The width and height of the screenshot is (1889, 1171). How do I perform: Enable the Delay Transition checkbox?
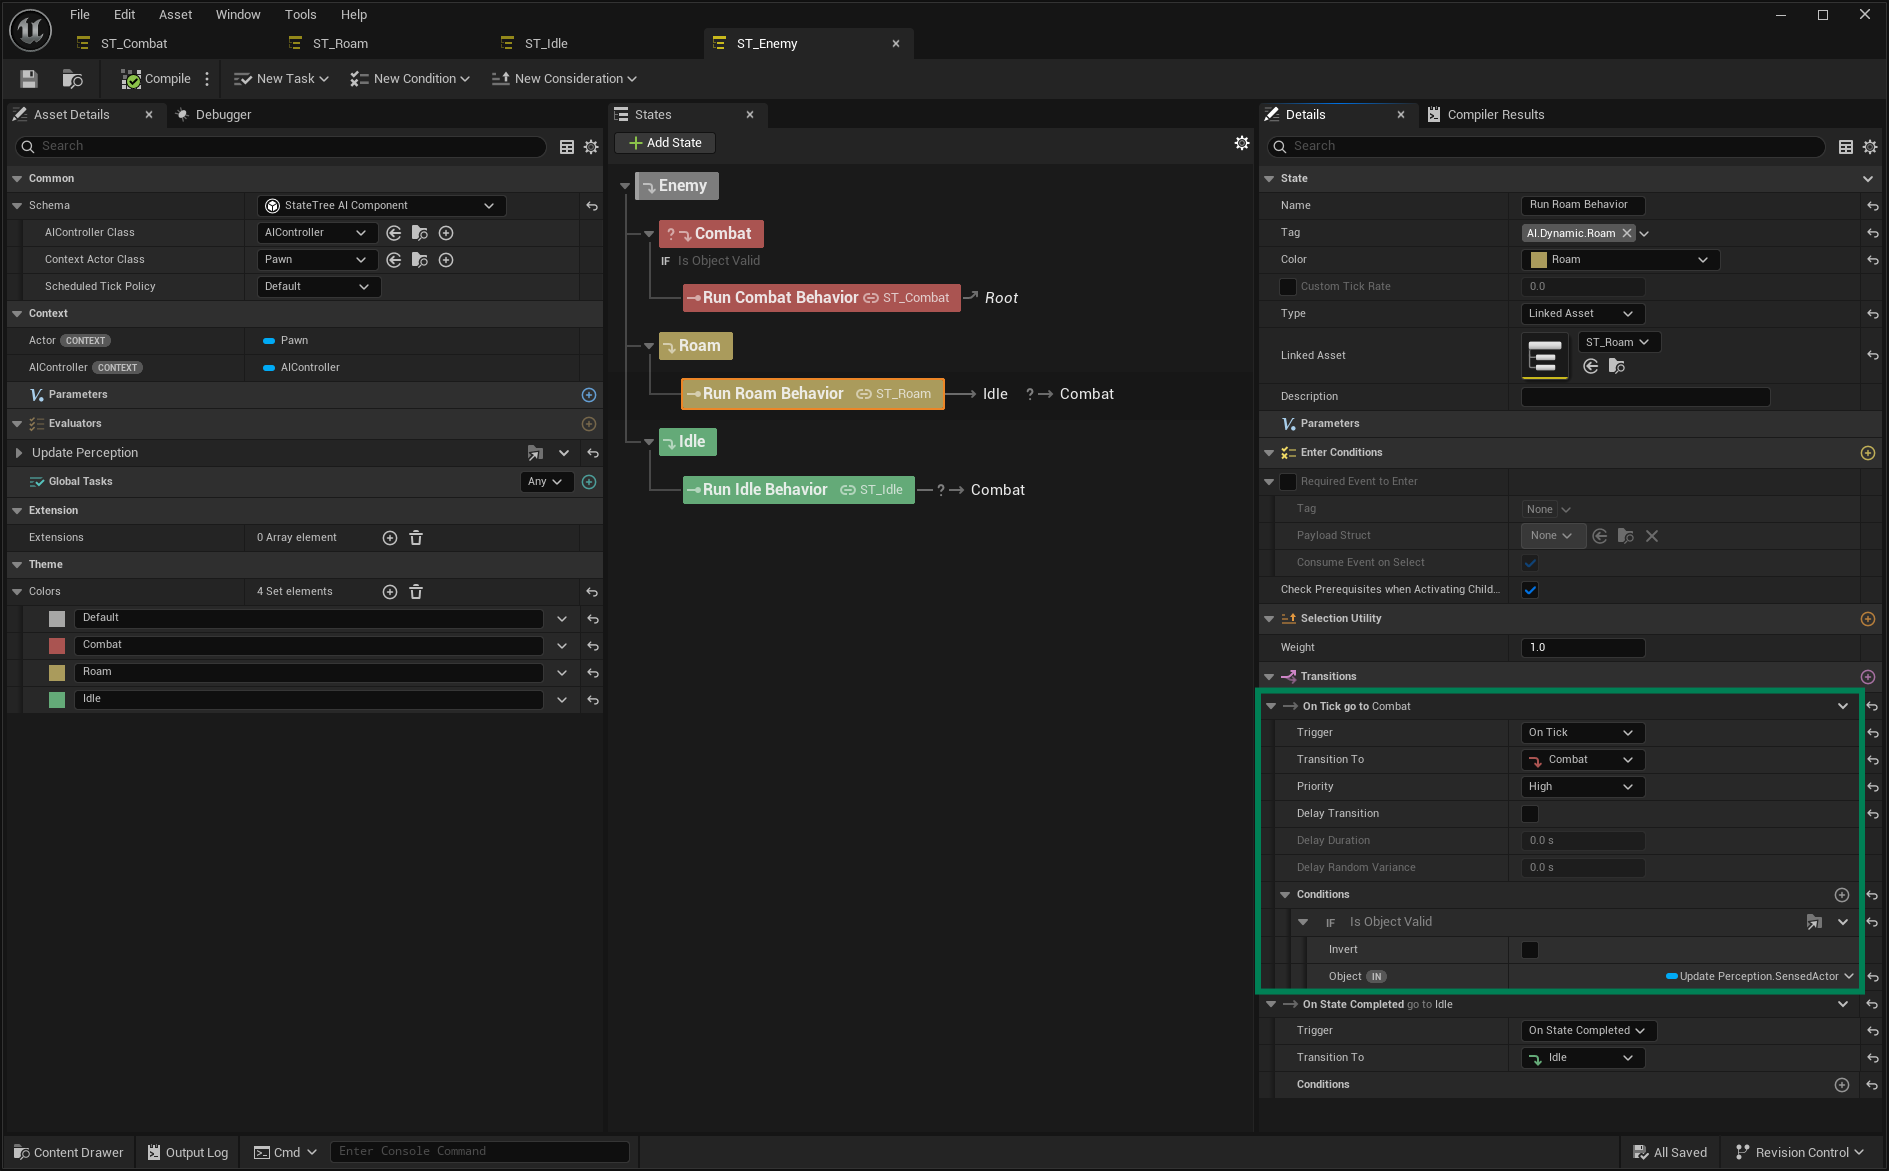pyautogui.click(x=1530, y=814)
